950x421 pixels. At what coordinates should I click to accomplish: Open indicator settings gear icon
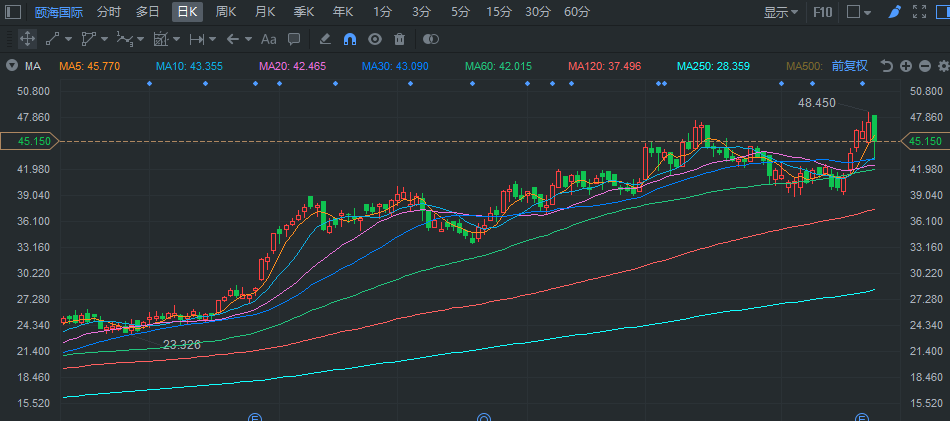[x=943, y=66]
